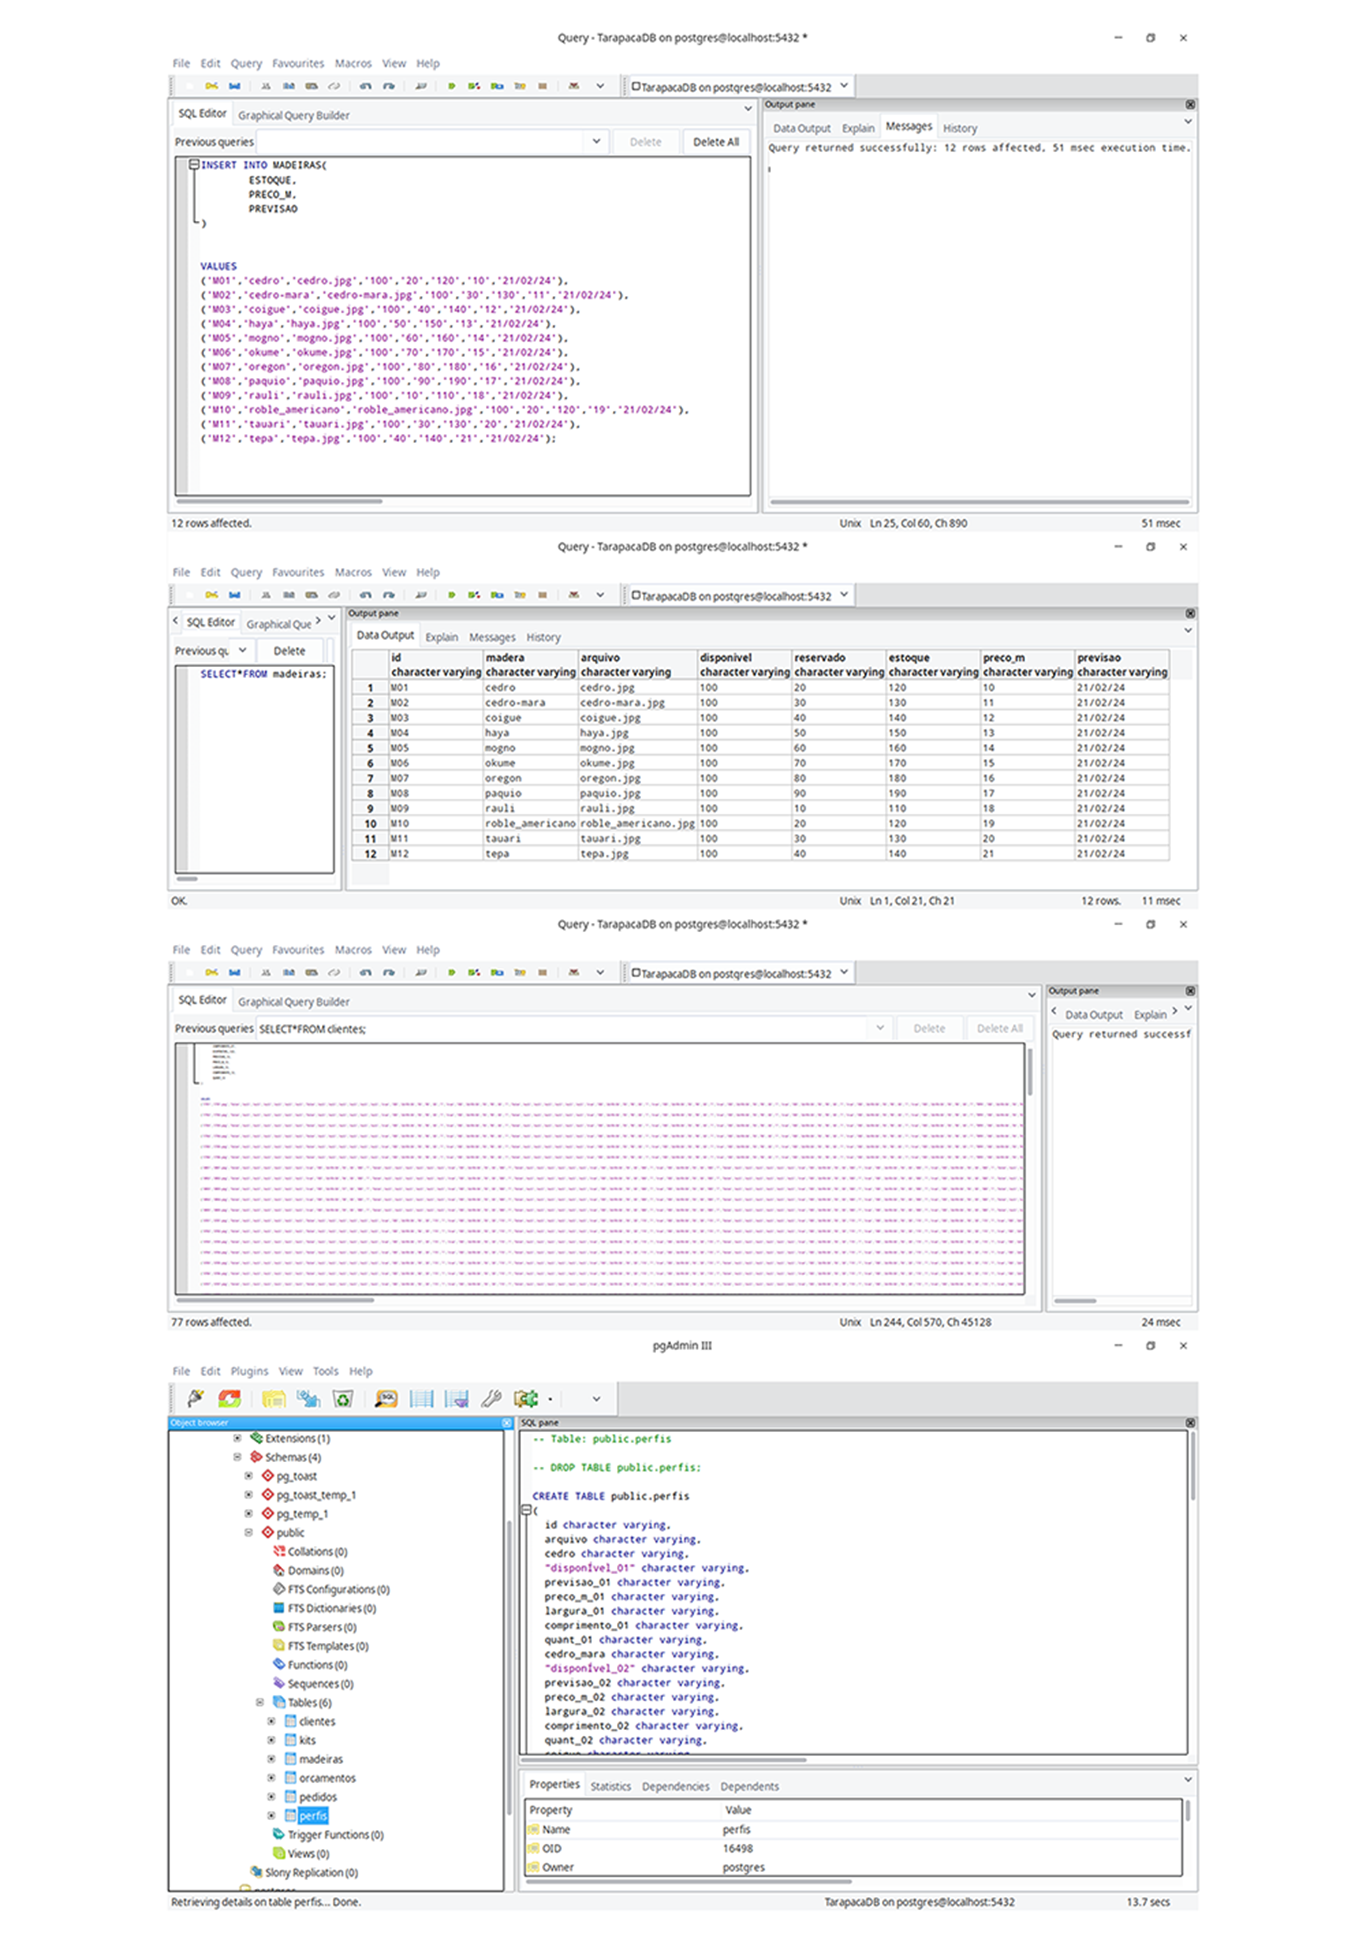Click Connect plug icon in pgAdmin III toolbar
Image resolution: width=1366 pixels, height=1933 pixels.
pyautogui.click(x=196, y=1398)
